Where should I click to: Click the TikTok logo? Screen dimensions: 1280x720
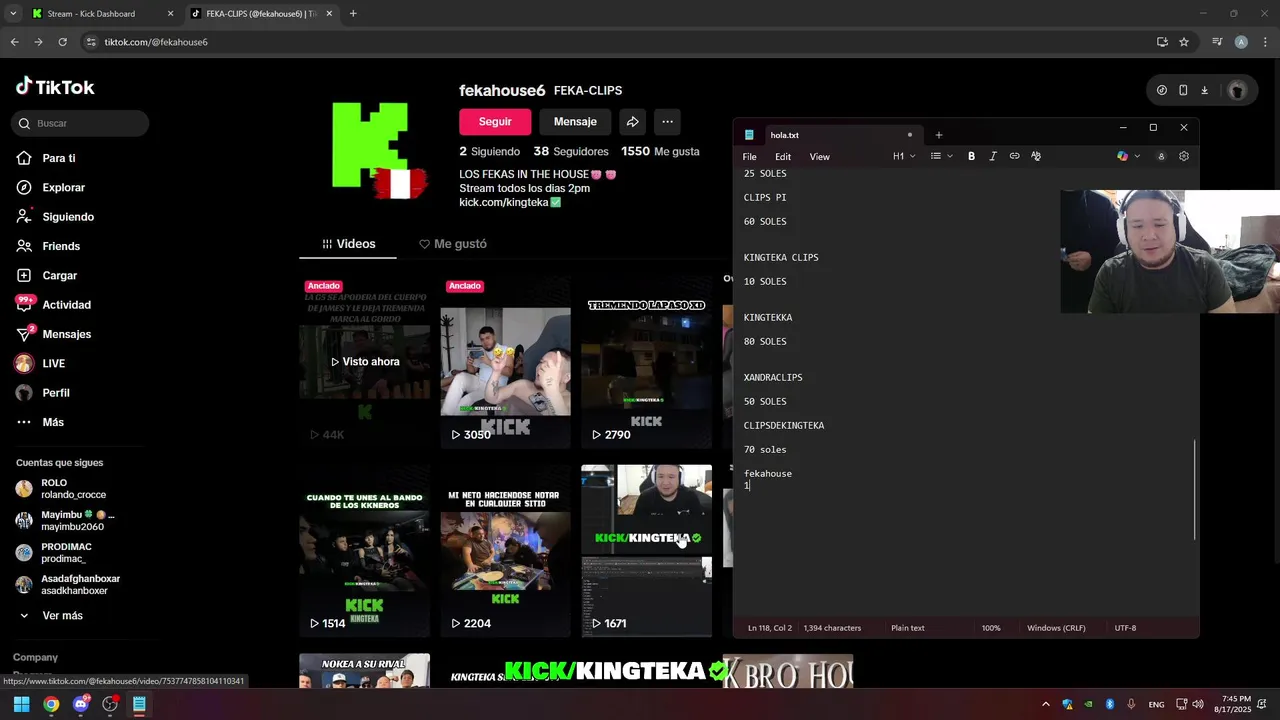click(x=55, y=87)
